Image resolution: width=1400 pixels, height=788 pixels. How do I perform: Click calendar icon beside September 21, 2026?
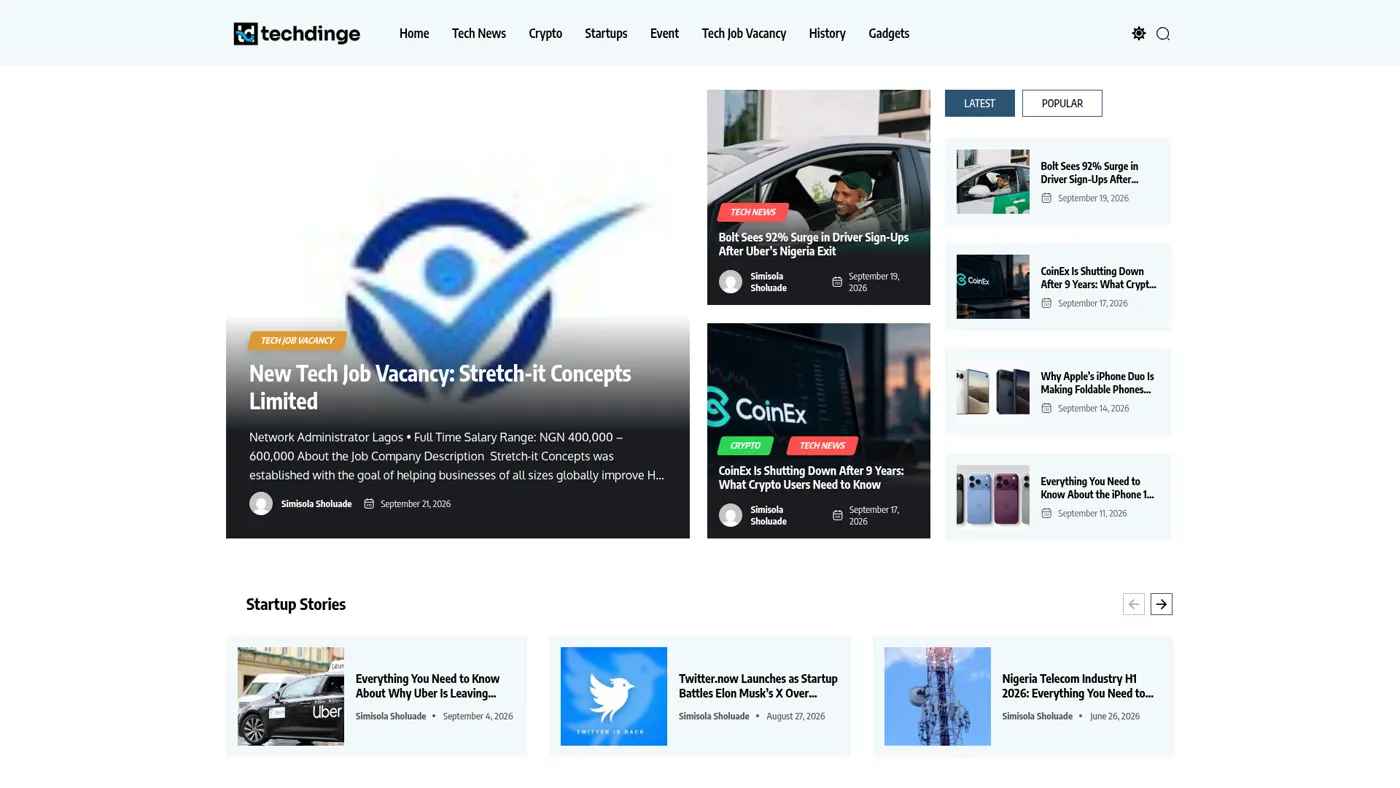[x=369, y=504]
